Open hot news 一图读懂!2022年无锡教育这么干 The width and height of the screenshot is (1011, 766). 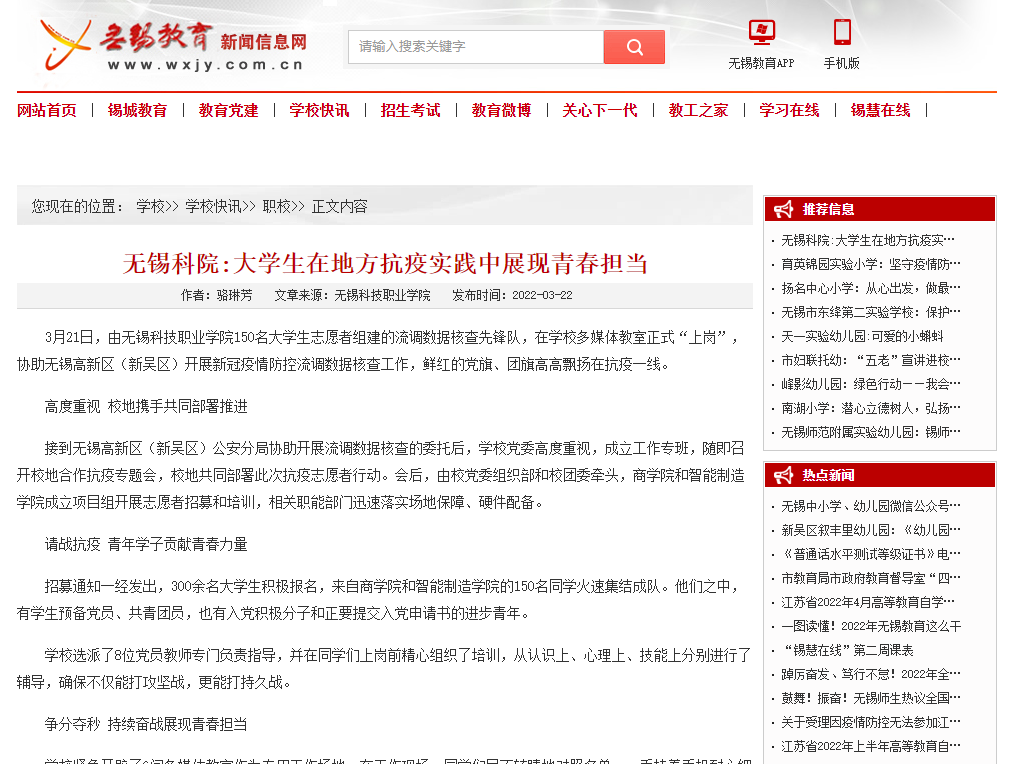pos(871,626)
